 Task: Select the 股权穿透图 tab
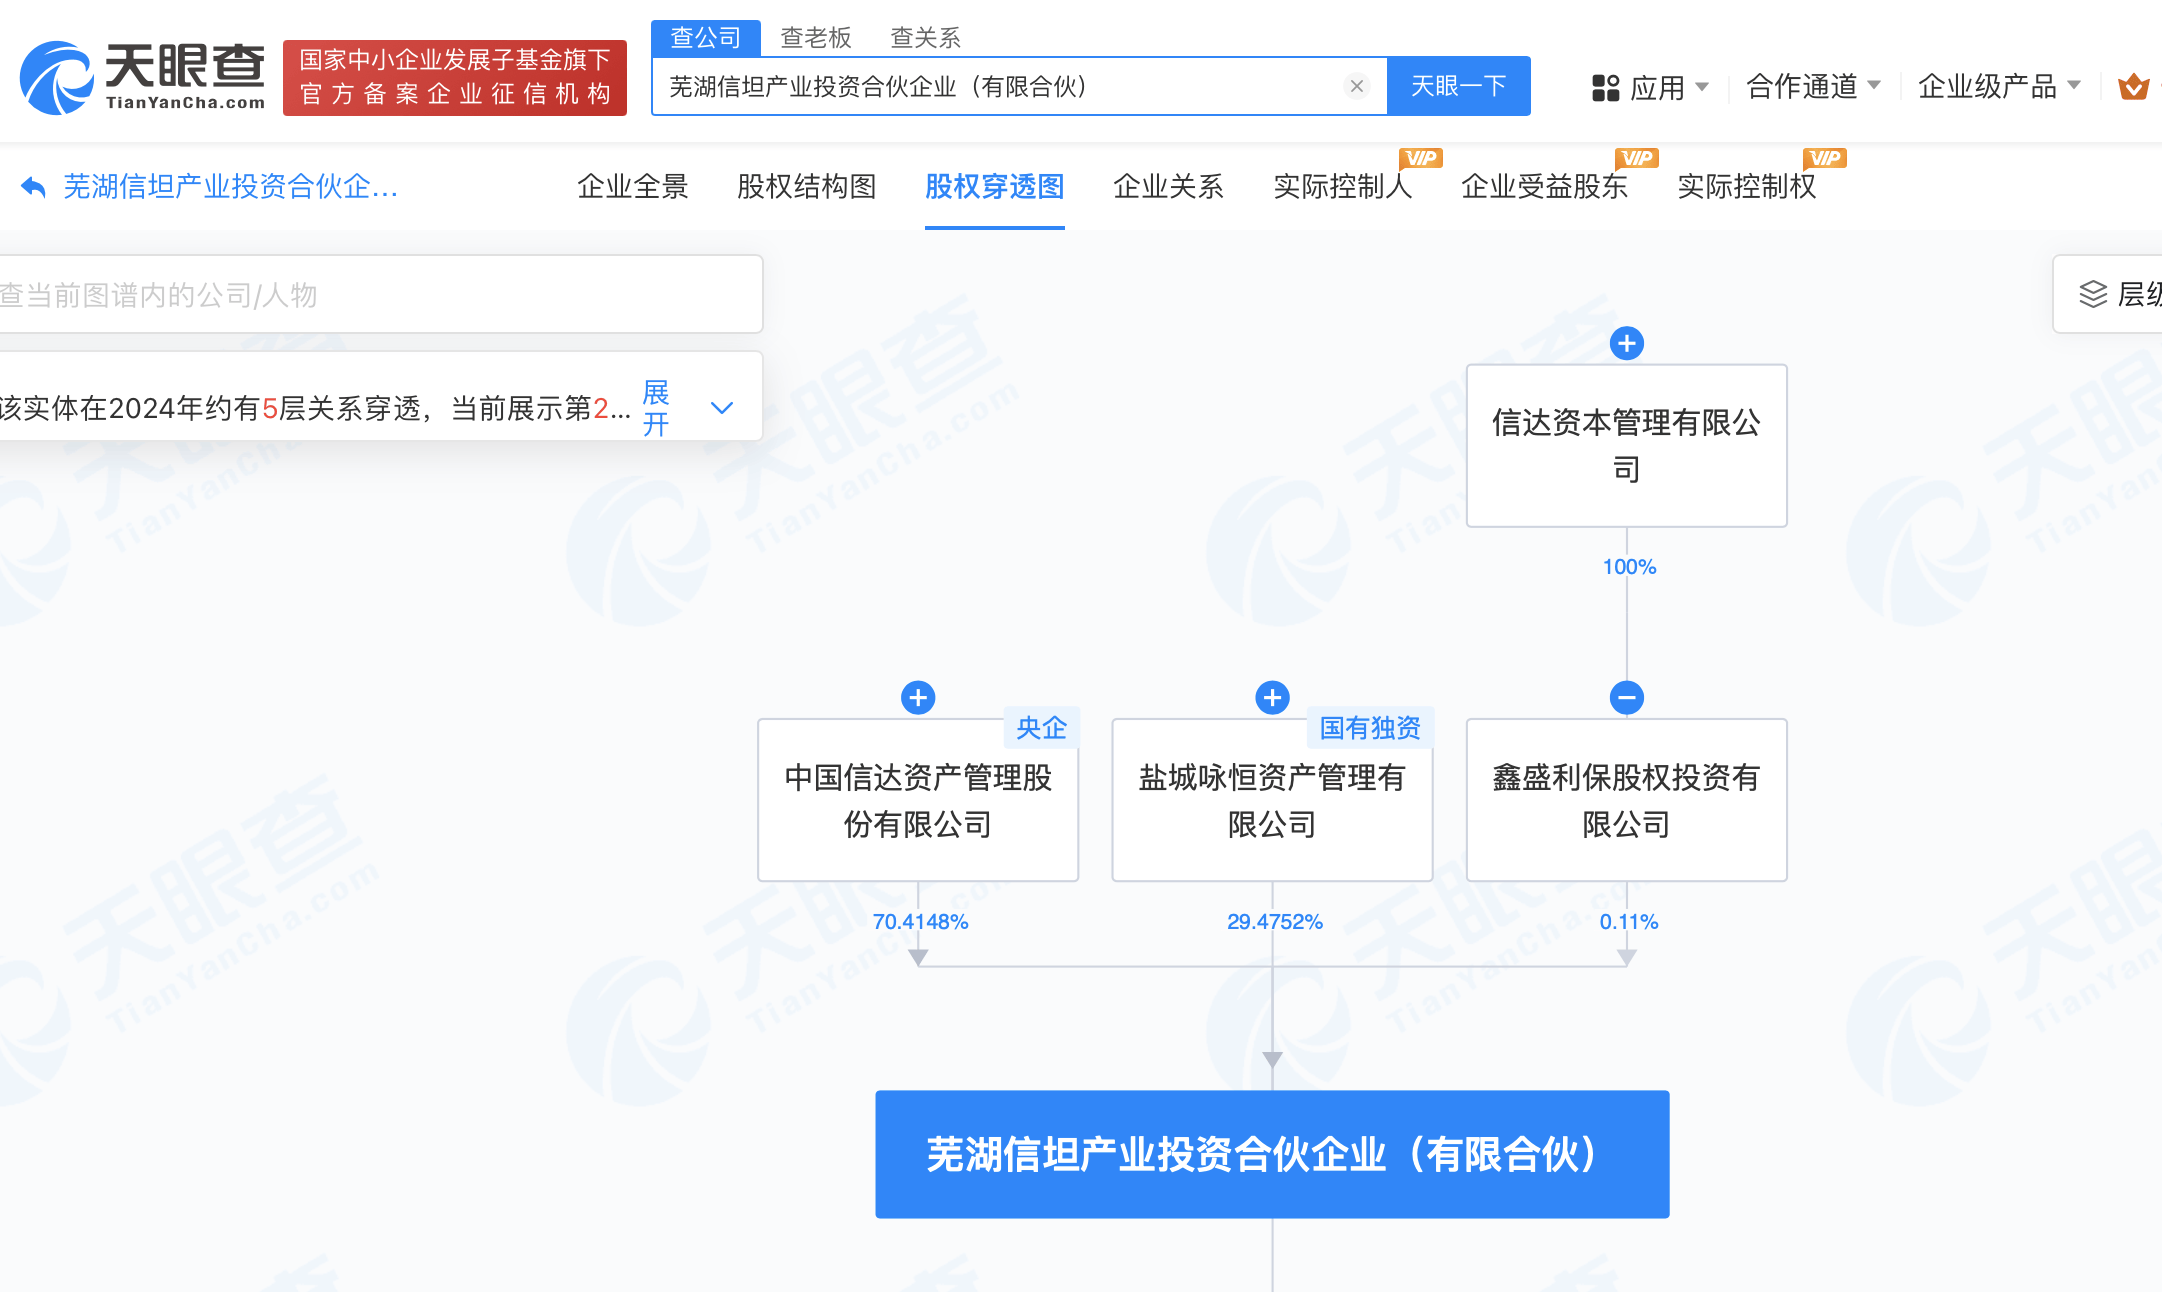(995, 187)
